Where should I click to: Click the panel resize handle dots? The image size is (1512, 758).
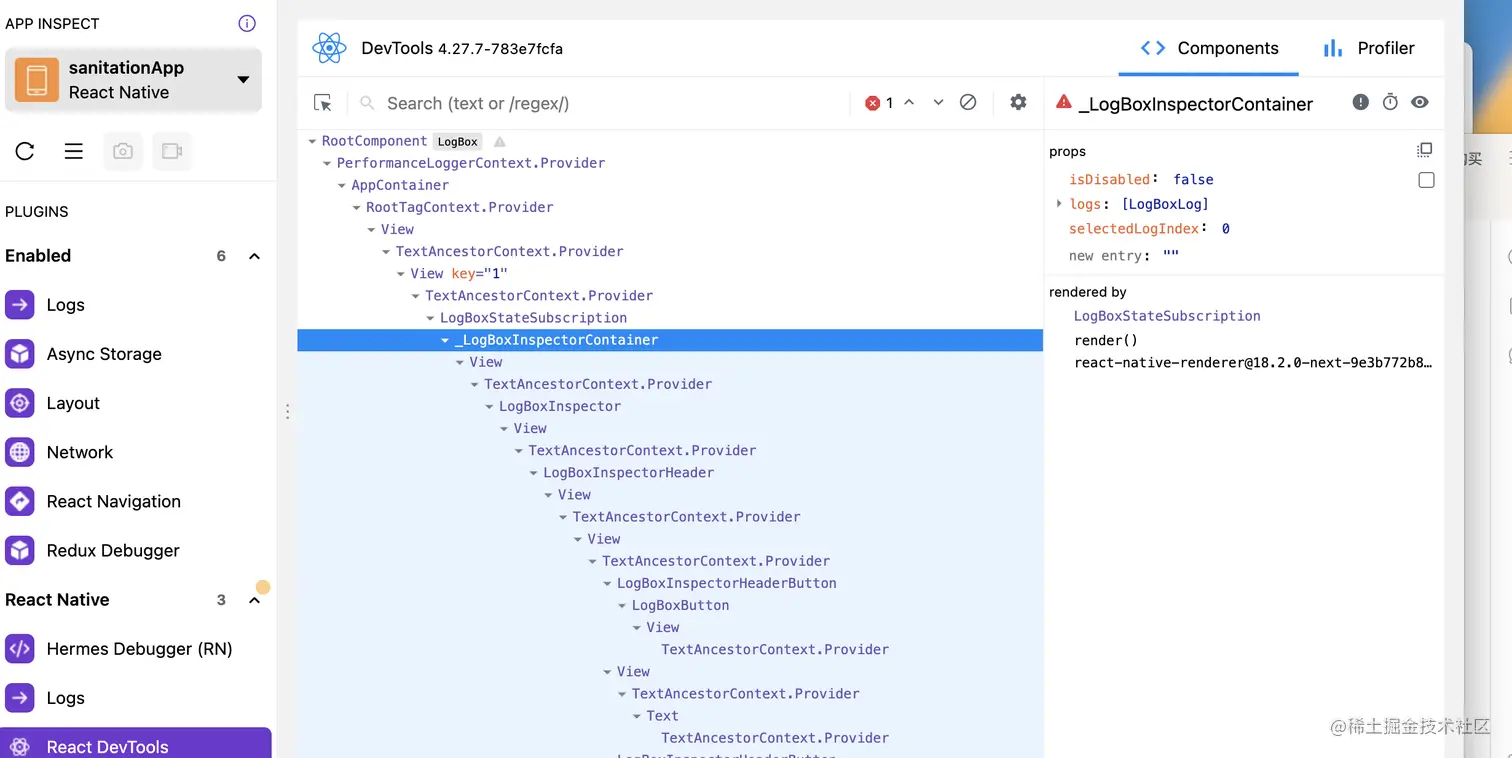click(288, 411)
